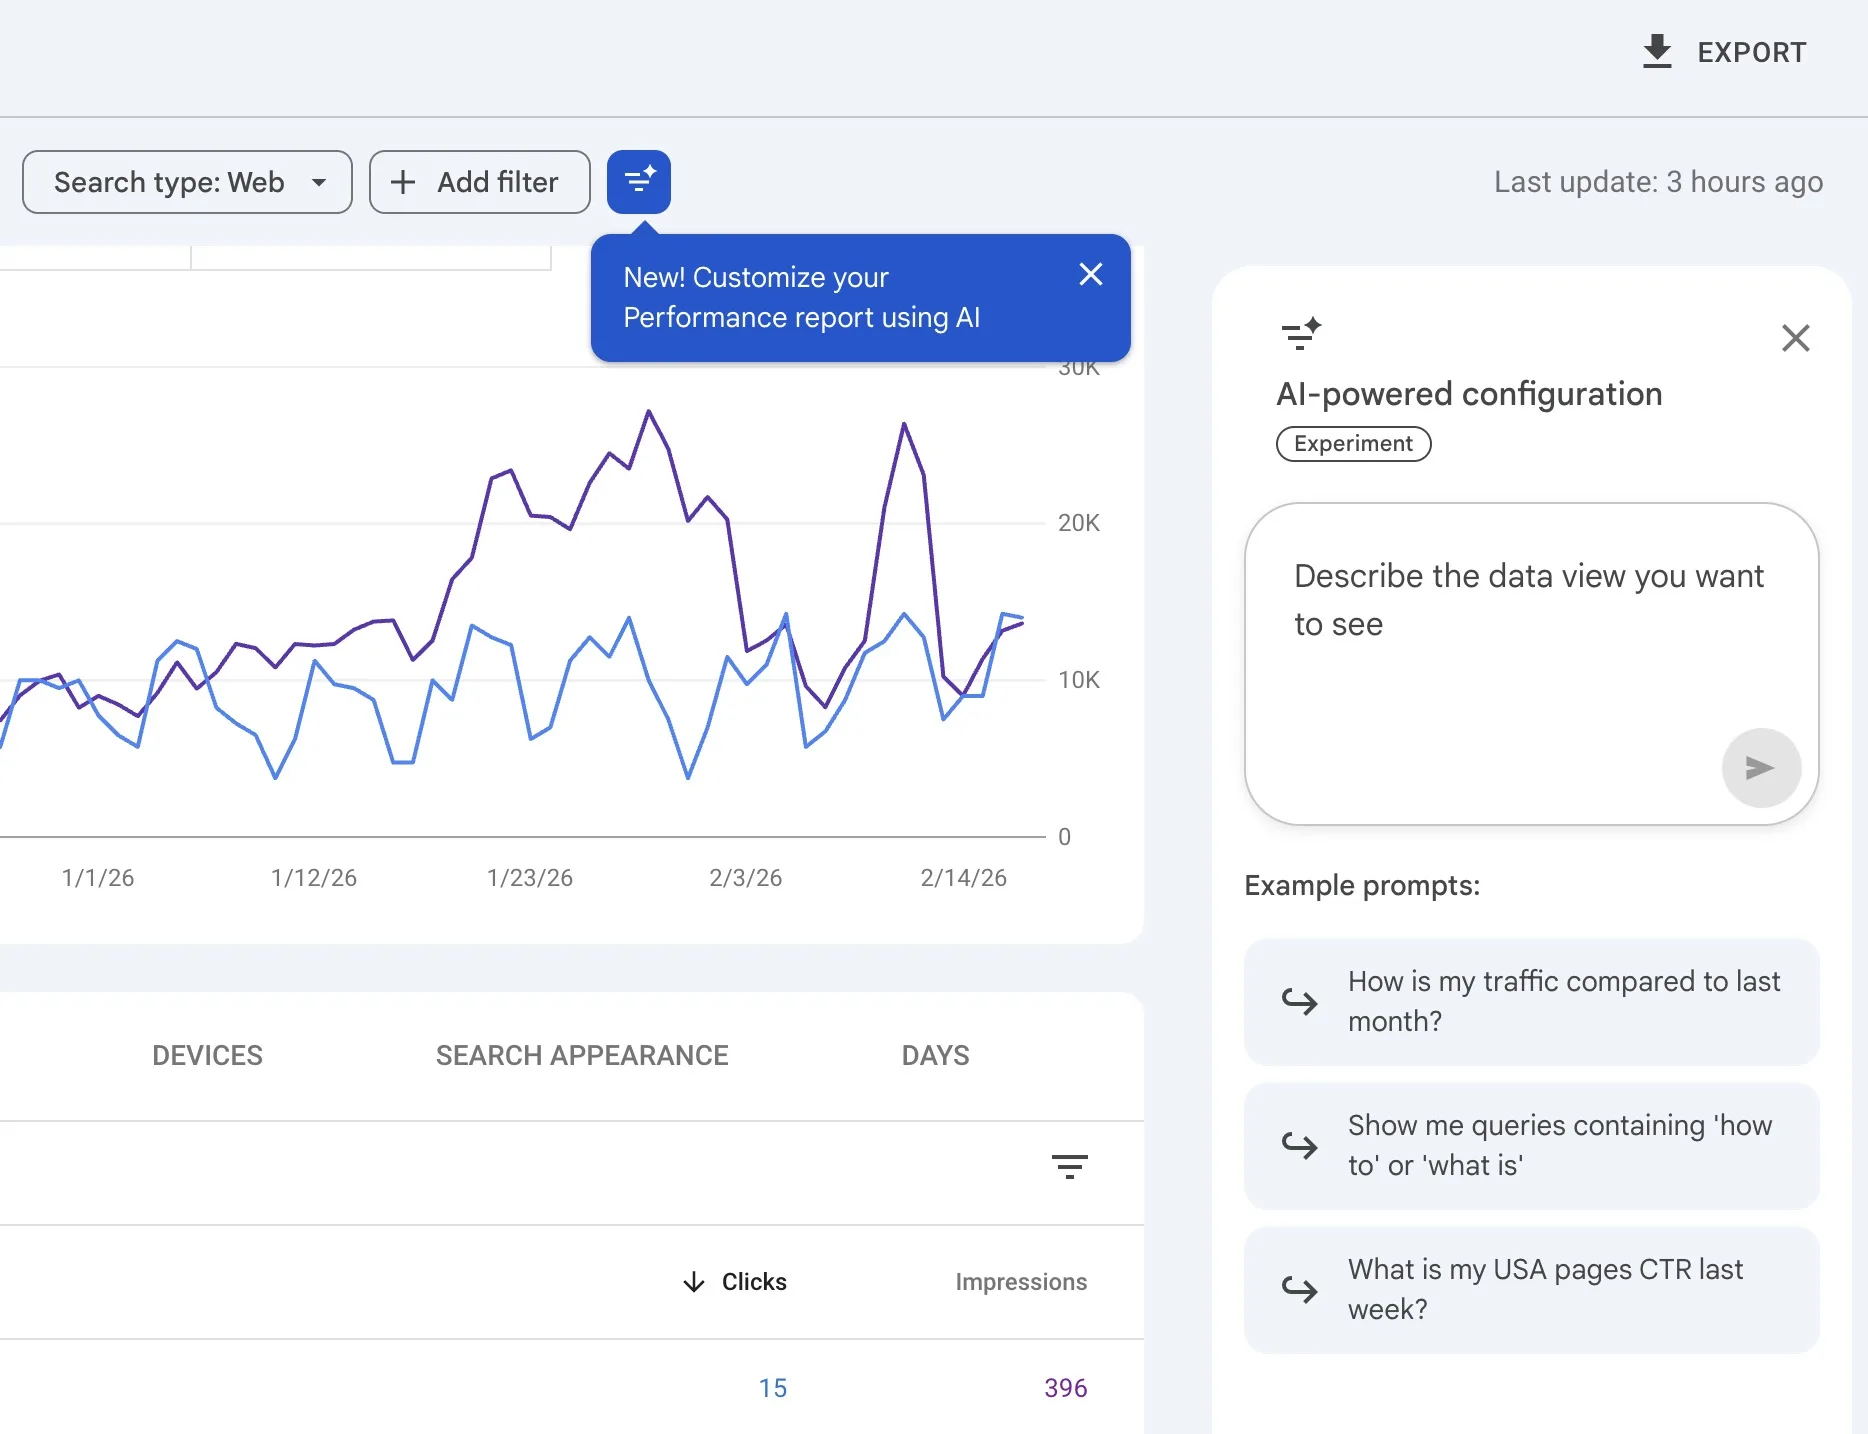This screenshot has height=1434, width=1868.
Task: Click the impressions value 396
Action: (x=1066, y=1388)
